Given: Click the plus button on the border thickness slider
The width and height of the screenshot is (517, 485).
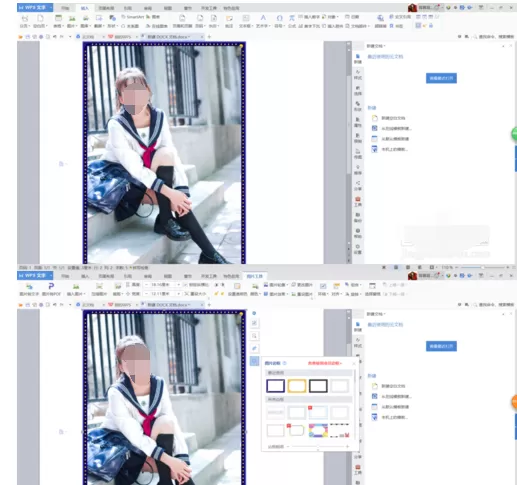Looking at the screenshot, I should tap(347, 446).
